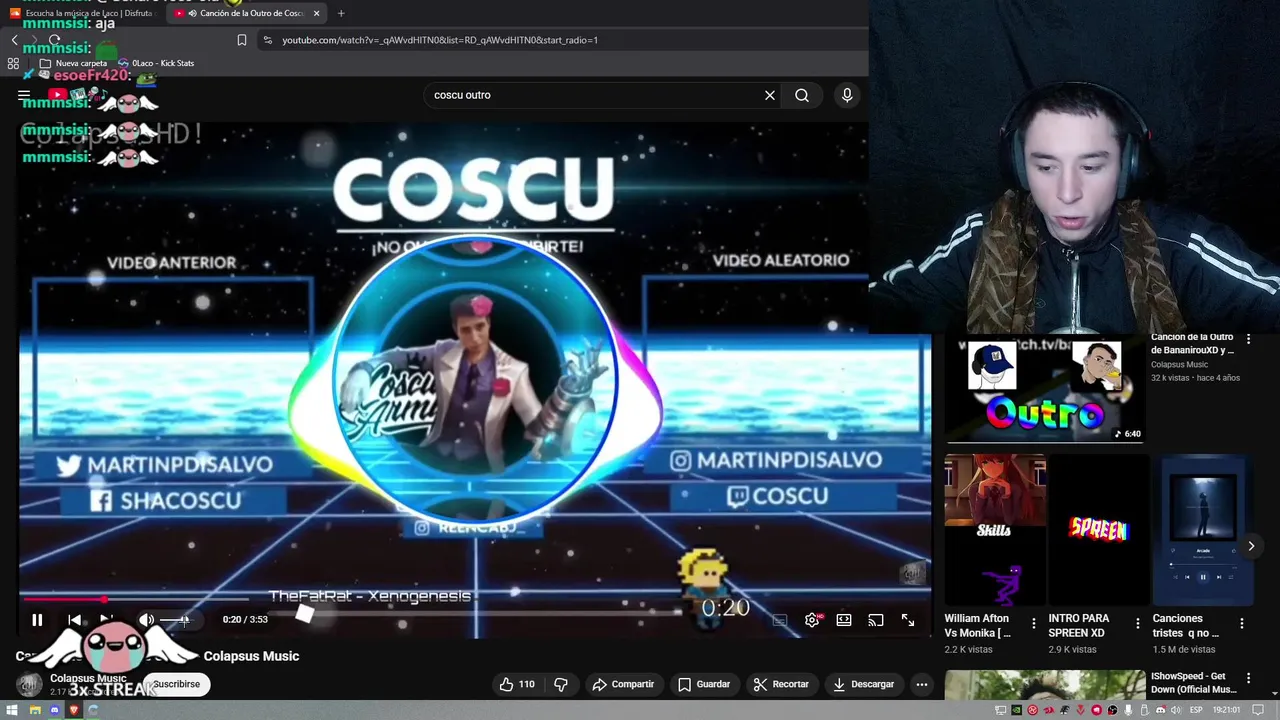Image resolution: width=1280 pixels, height=720 pixels.
Task: Open File Explorer from the taskbar
Action: [x=35, y=710]
